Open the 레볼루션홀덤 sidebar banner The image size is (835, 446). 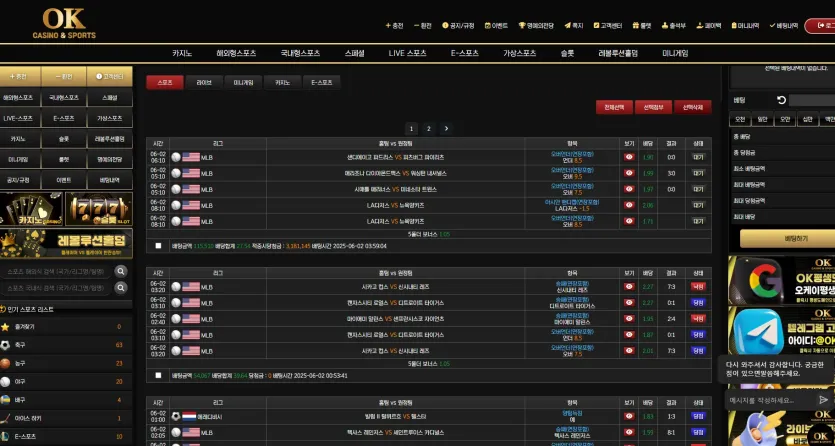click(x=66, y=243)
